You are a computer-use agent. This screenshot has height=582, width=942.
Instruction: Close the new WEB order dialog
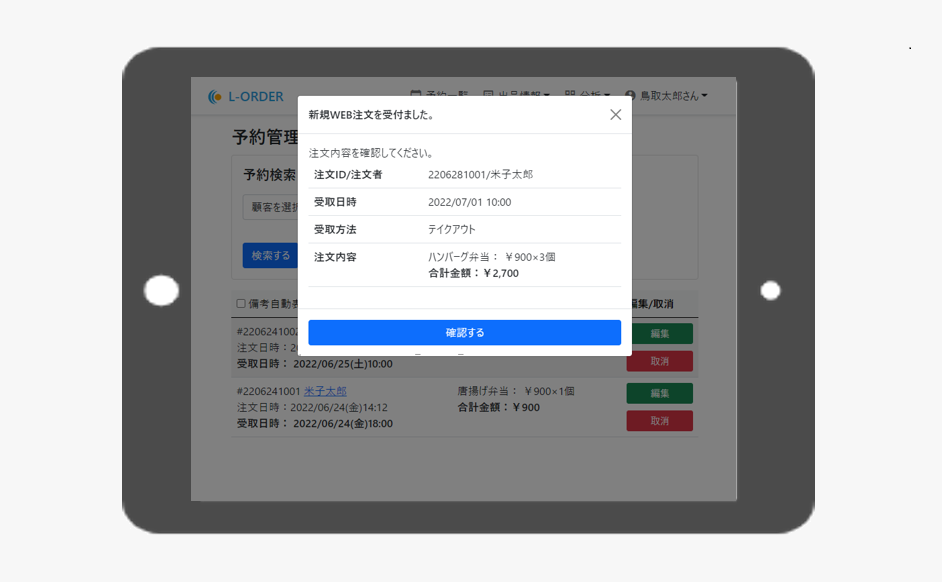tap(615, 115)
